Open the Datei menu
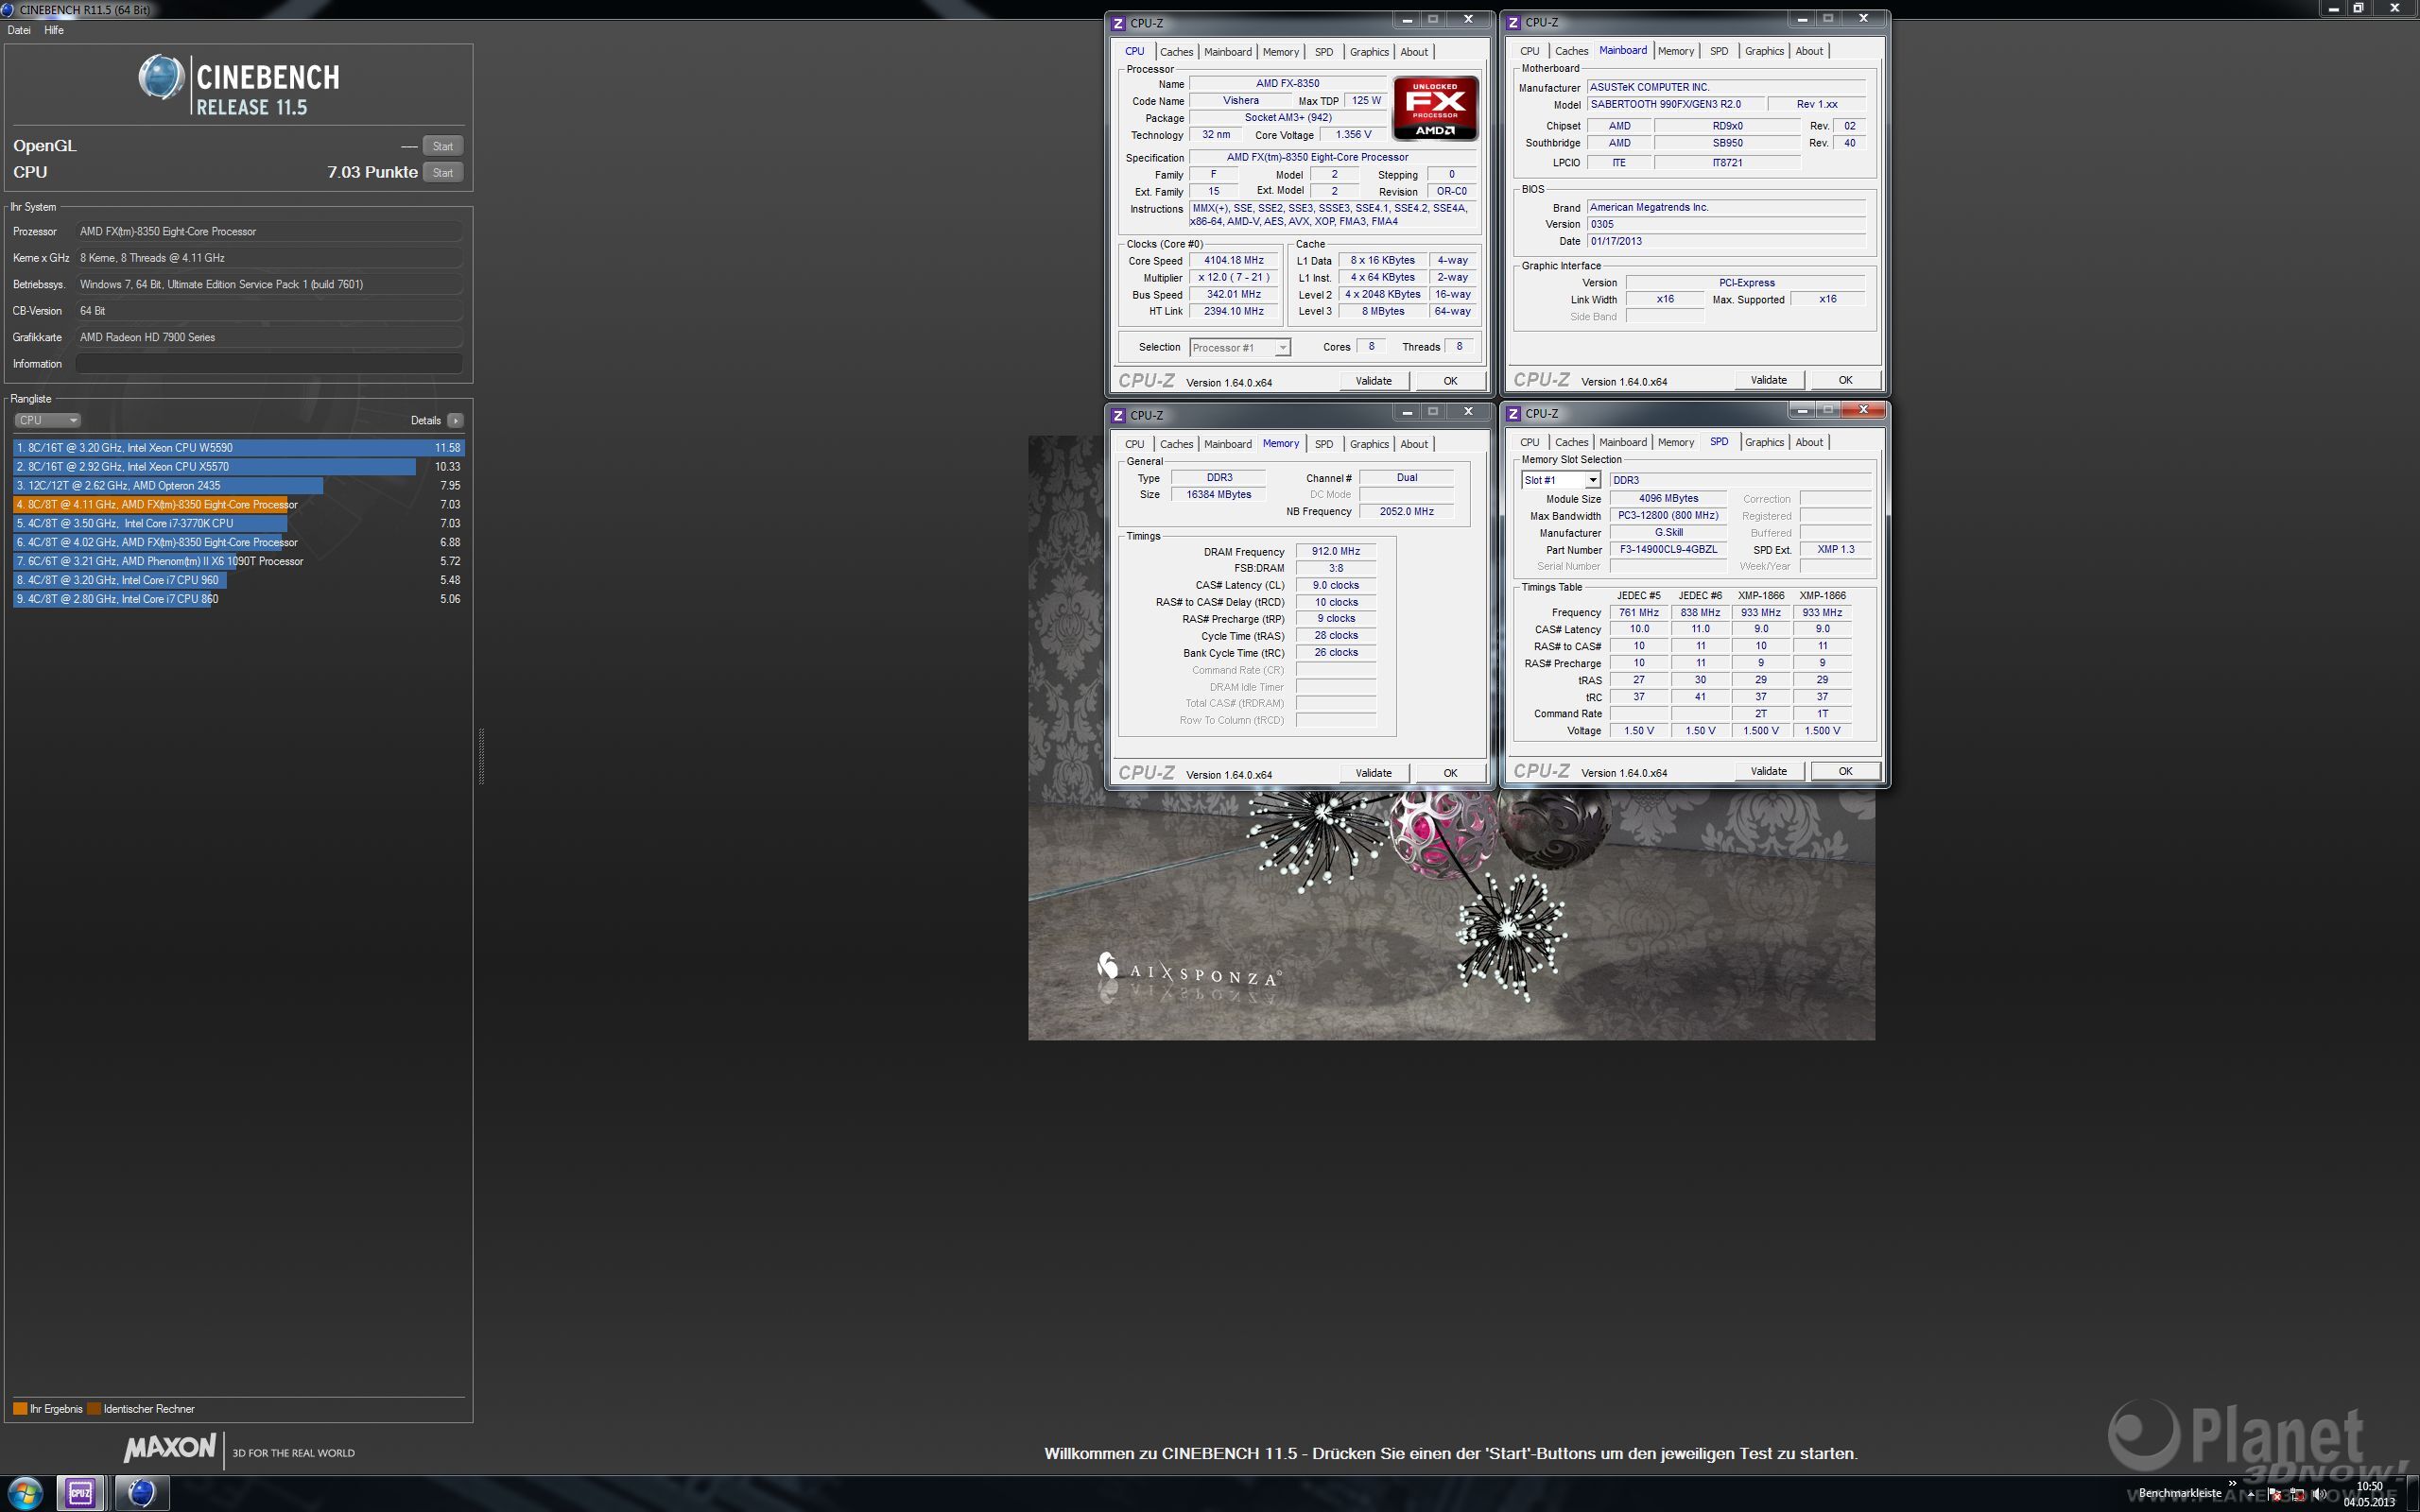Screen dimensions: 2420x1512 pyautogui.click(x=19, y=30)
